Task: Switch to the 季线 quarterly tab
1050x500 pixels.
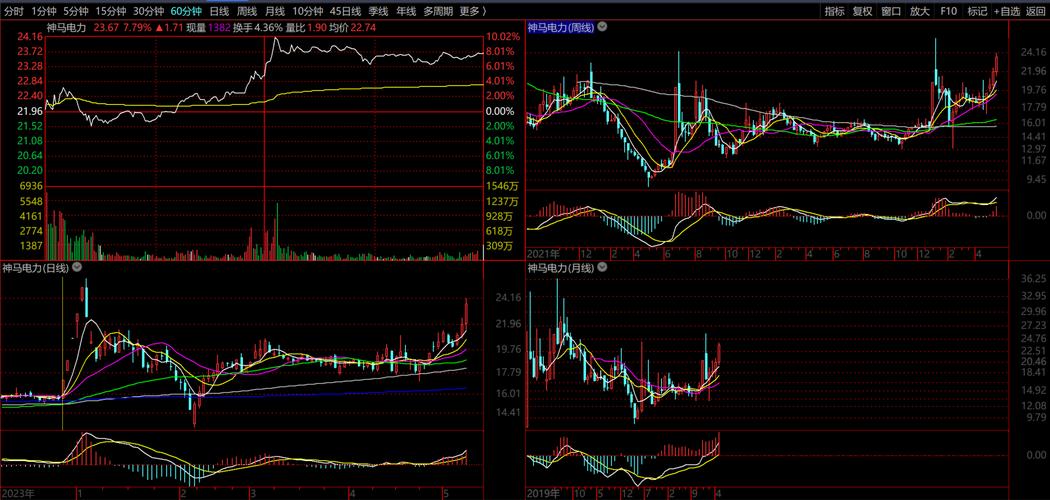Action: tap(378, 11)
